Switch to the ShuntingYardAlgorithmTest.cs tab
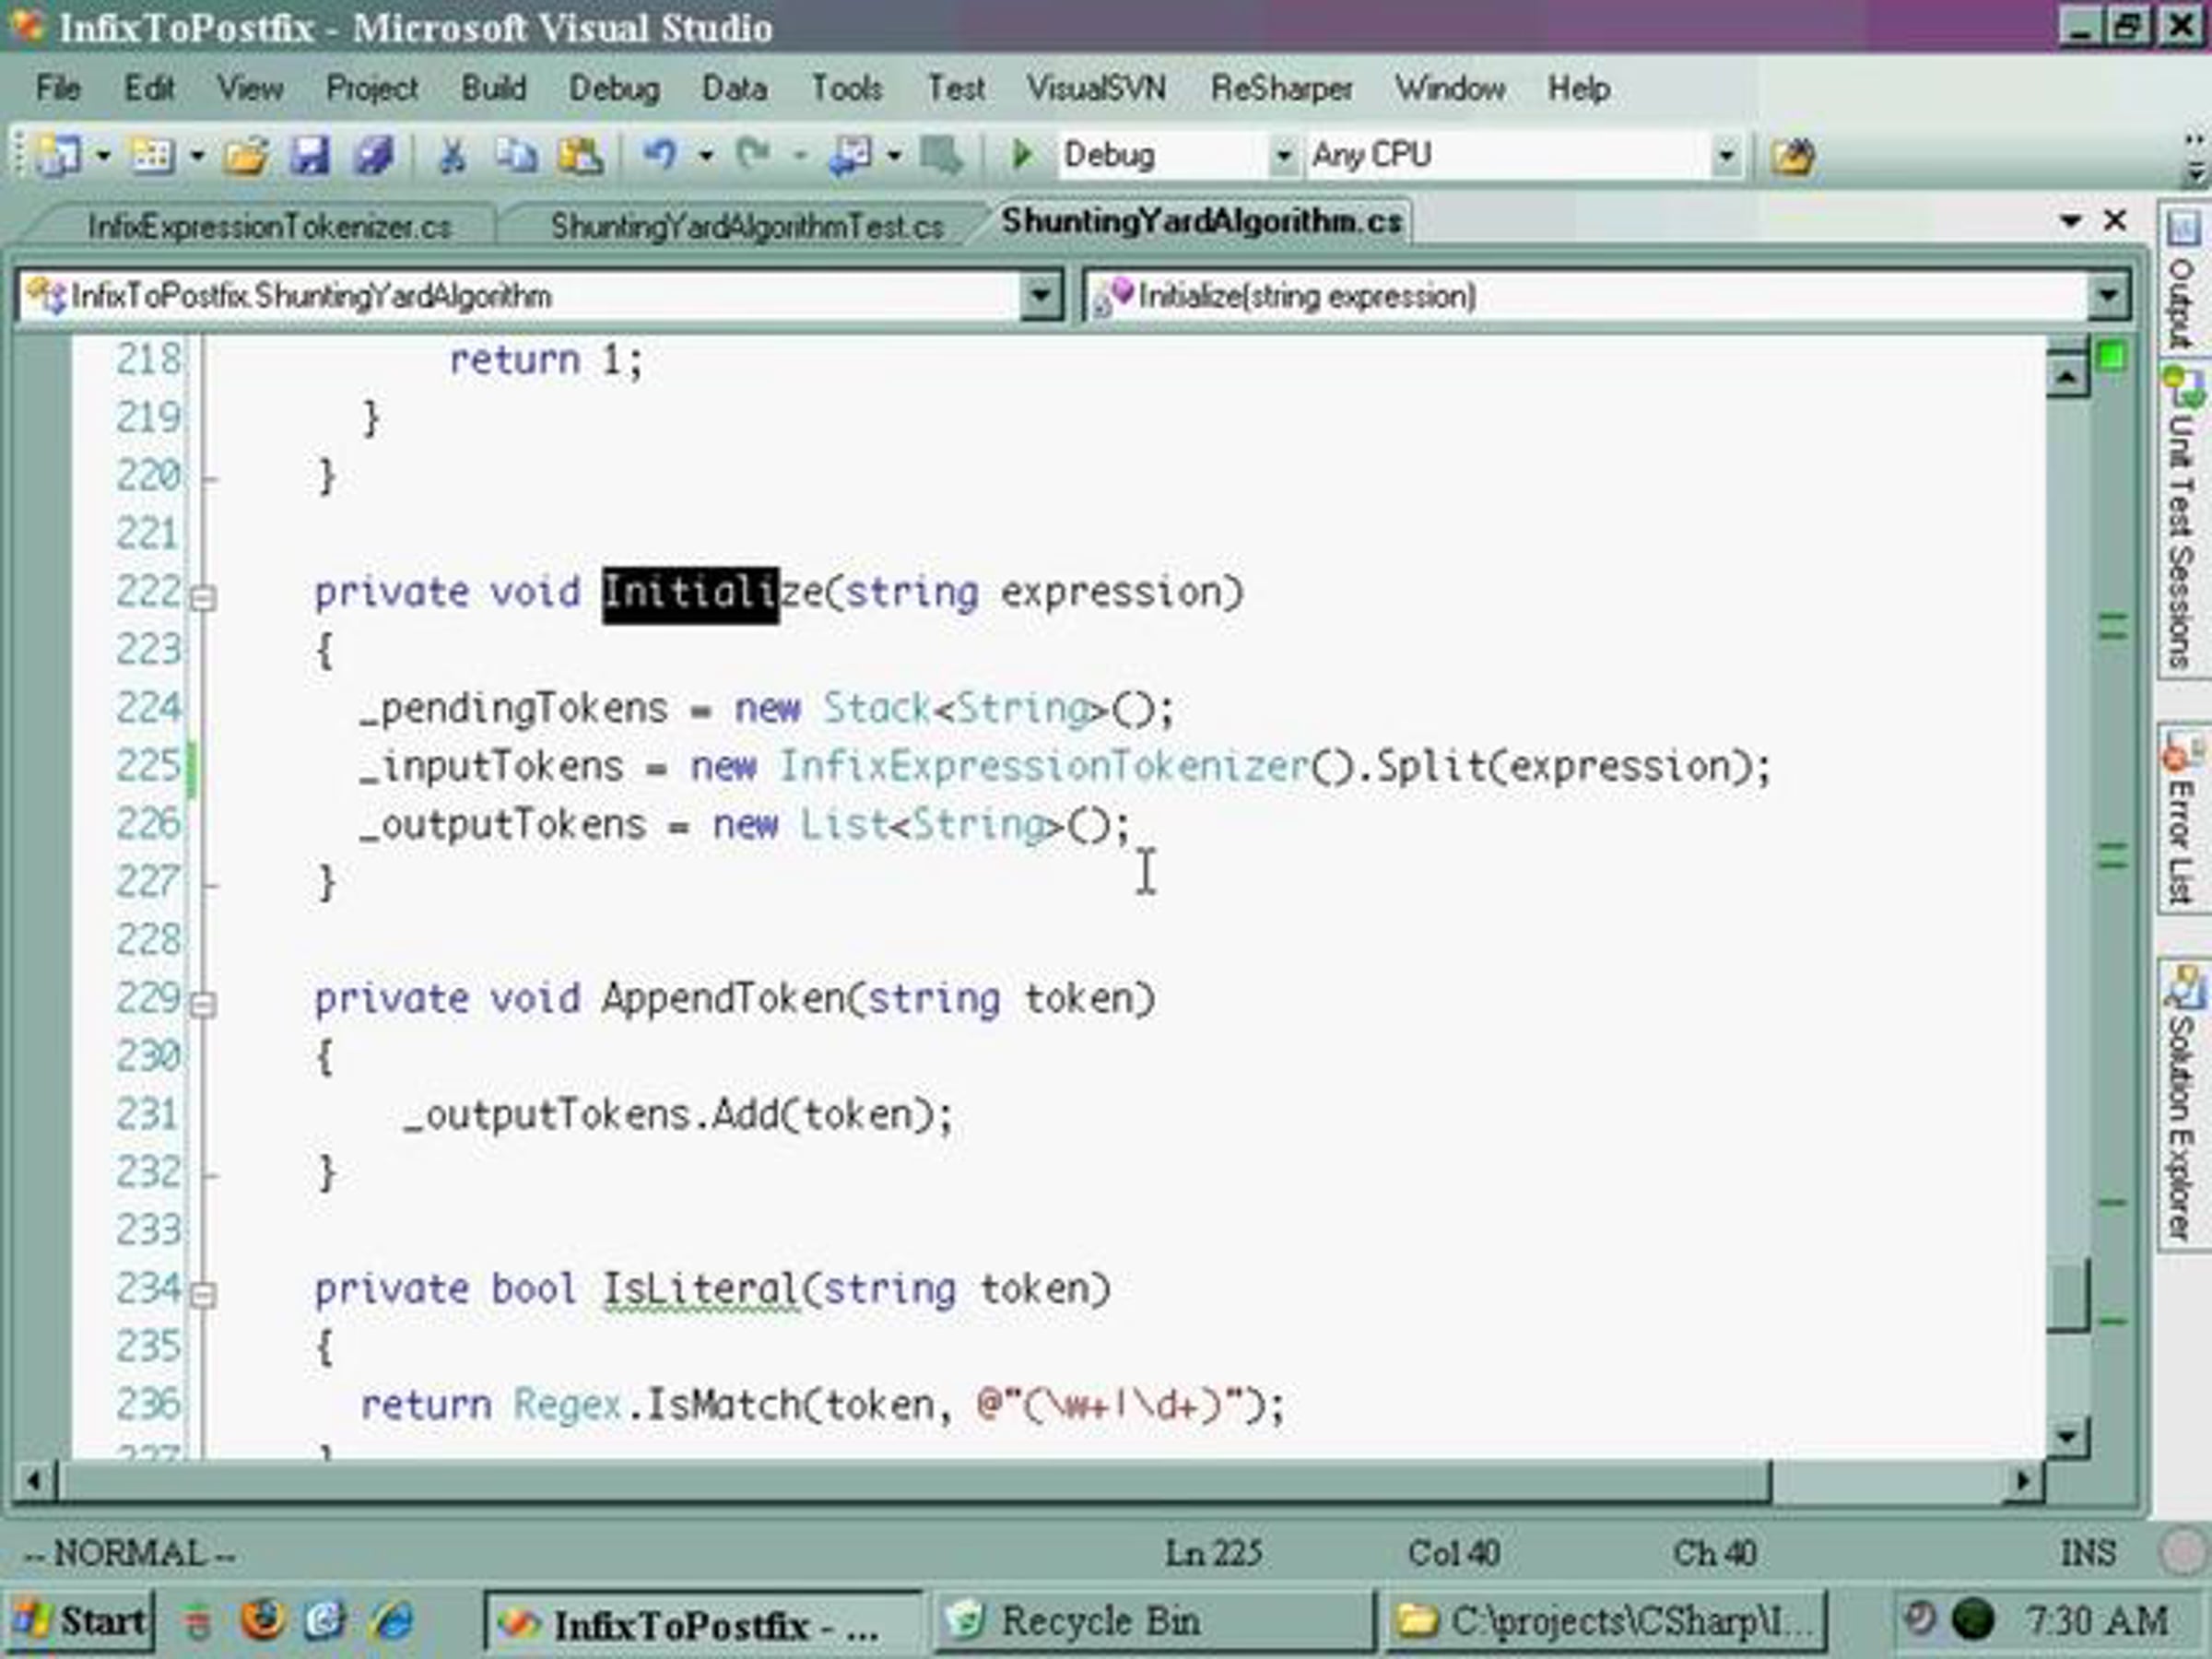The image size is (2212, 1659). (747, 227)
